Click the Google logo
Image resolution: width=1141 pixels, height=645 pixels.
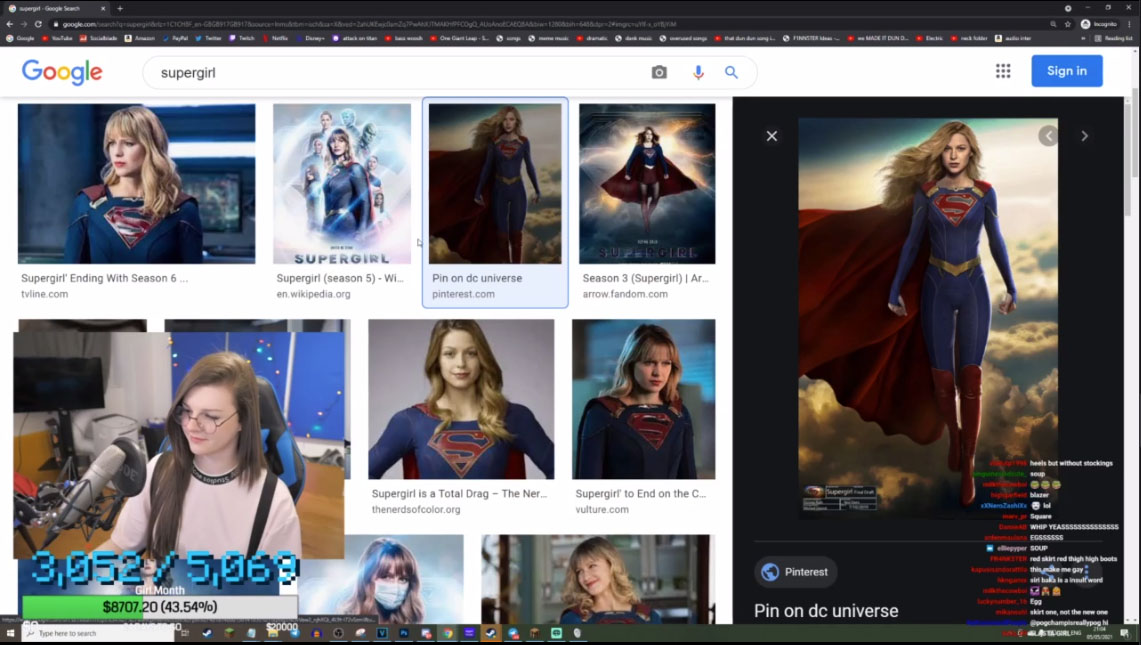62,71
